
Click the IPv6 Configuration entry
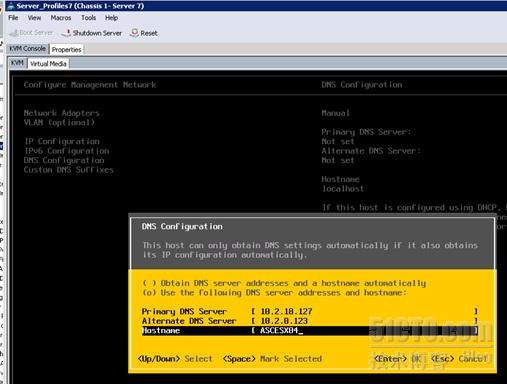[x=67, y=151]
